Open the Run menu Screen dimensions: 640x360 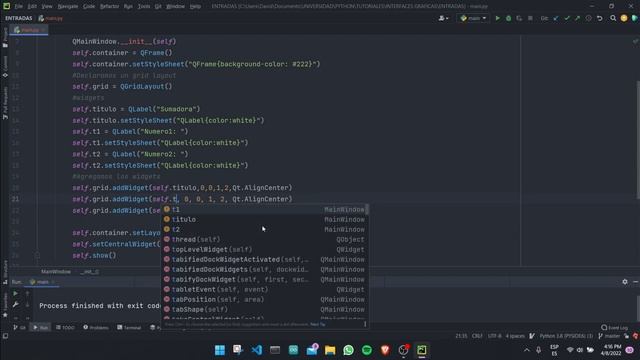click(x=128, y=7)
